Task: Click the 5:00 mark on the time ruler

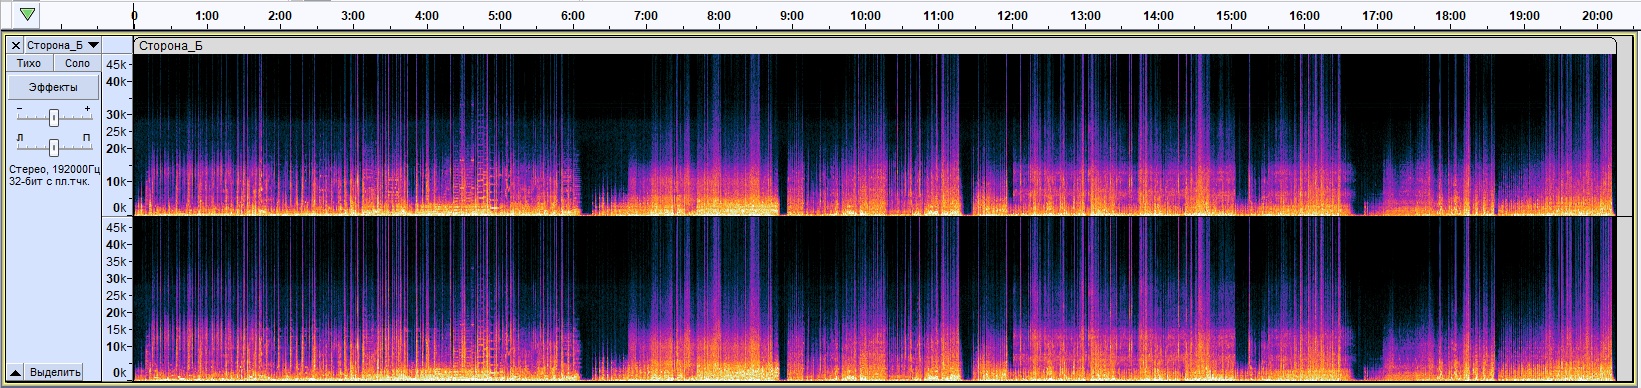Action: click(x=500, y=16)
